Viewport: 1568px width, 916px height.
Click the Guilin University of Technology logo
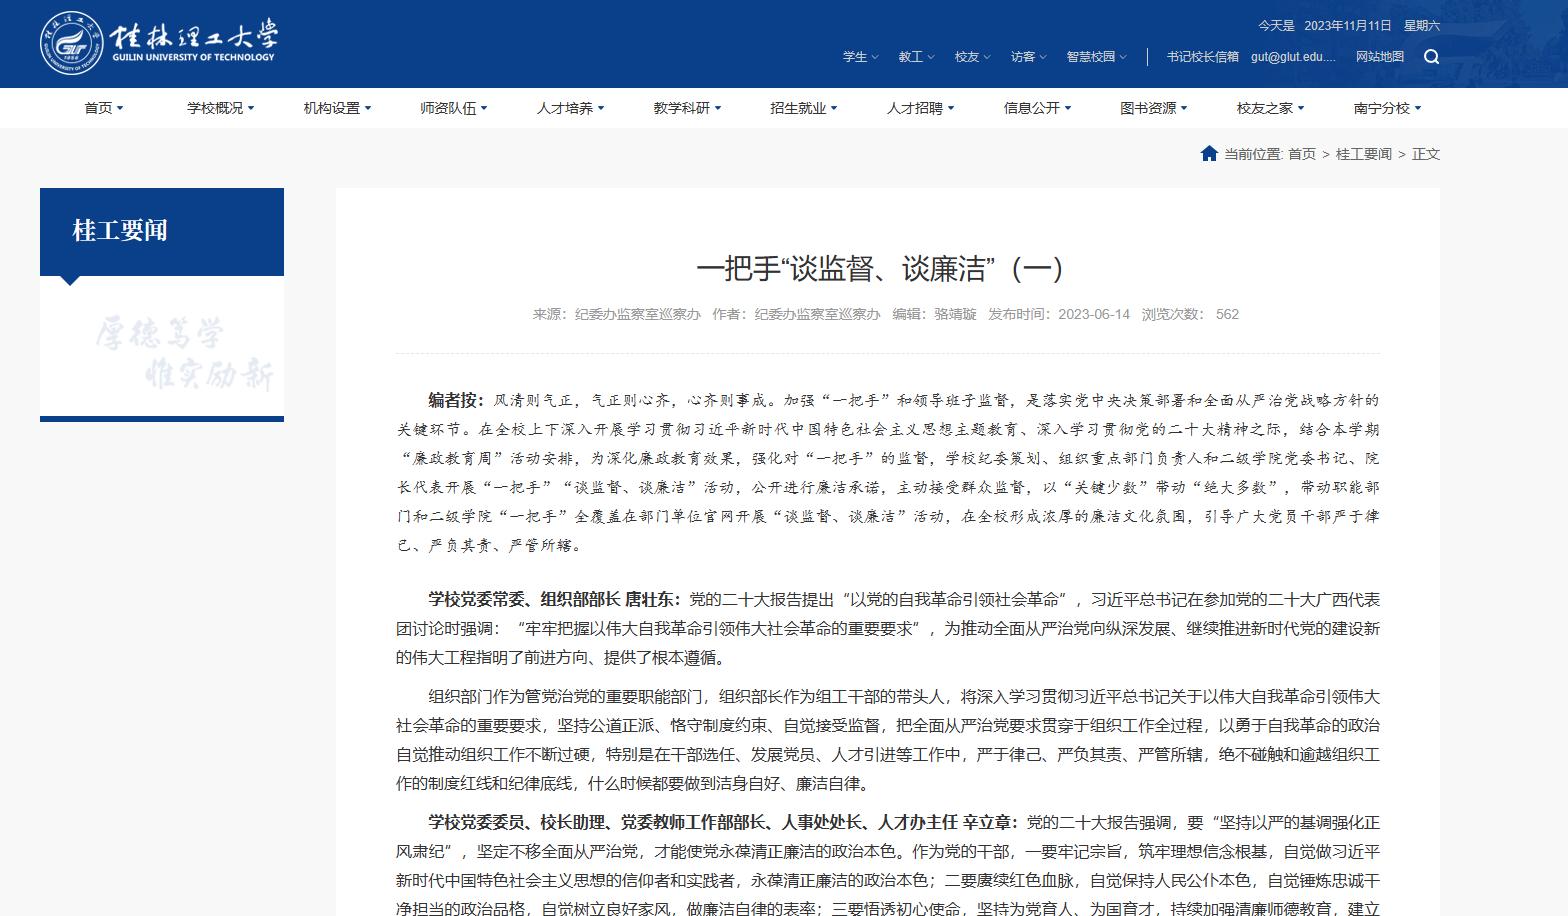(x=159, y=44)
